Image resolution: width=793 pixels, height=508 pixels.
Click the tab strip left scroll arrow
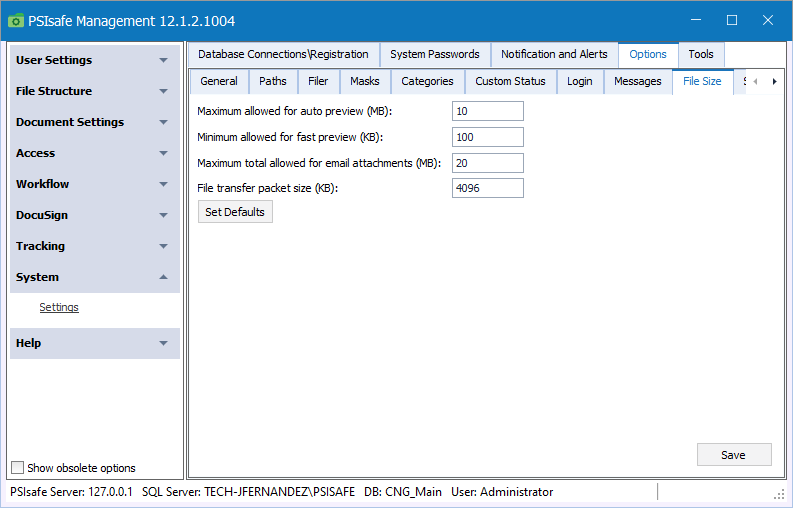(x=755, y=81)
